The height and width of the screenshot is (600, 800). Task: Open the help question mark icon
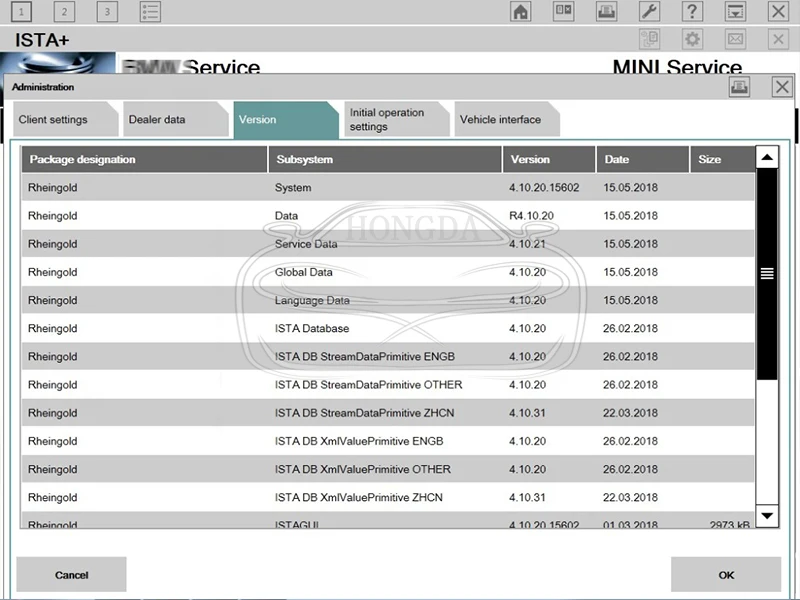tap(692, 11)
